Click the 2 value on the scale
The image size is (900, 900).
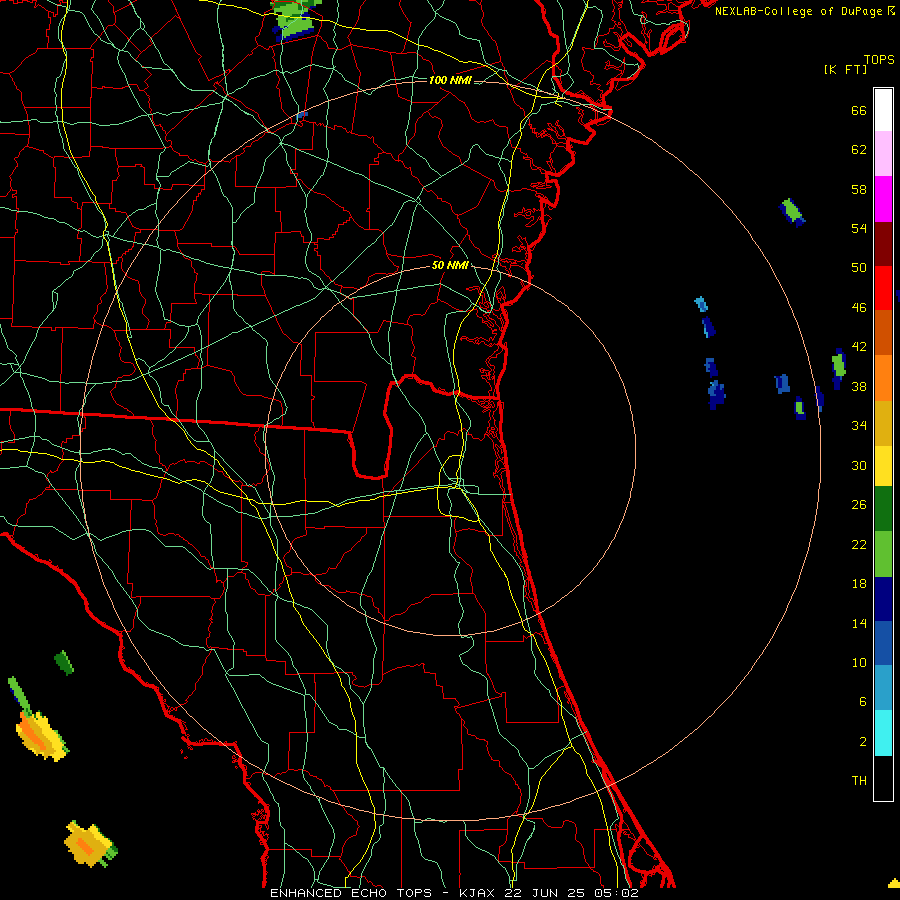[863, 742]
